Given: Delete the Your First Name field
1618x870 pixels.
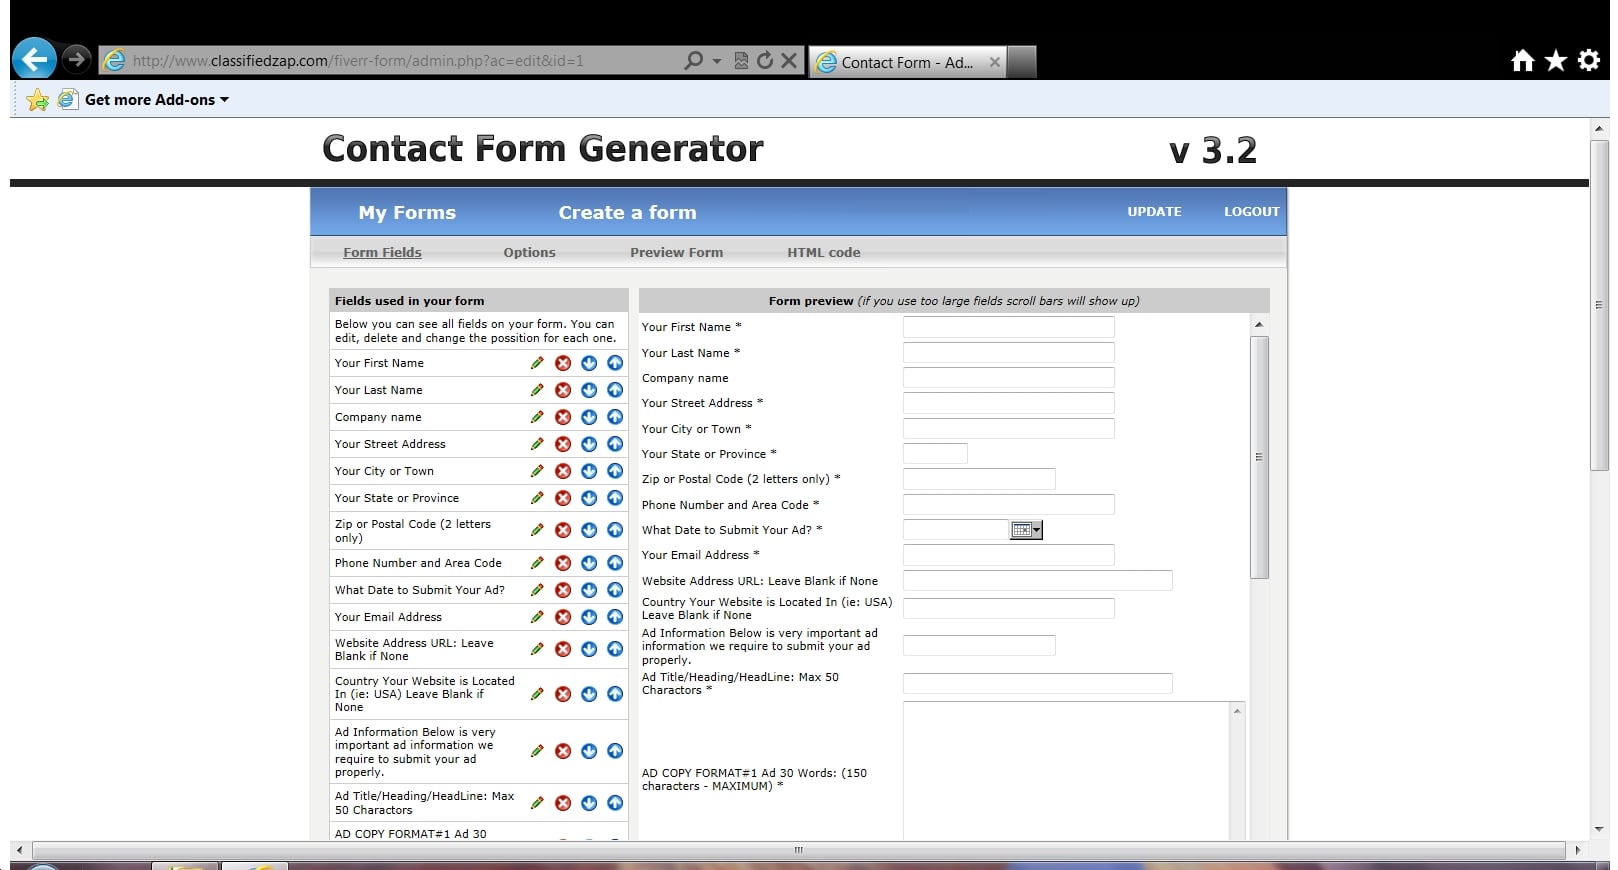Looking at the screenshot, I should click(563, 363).
